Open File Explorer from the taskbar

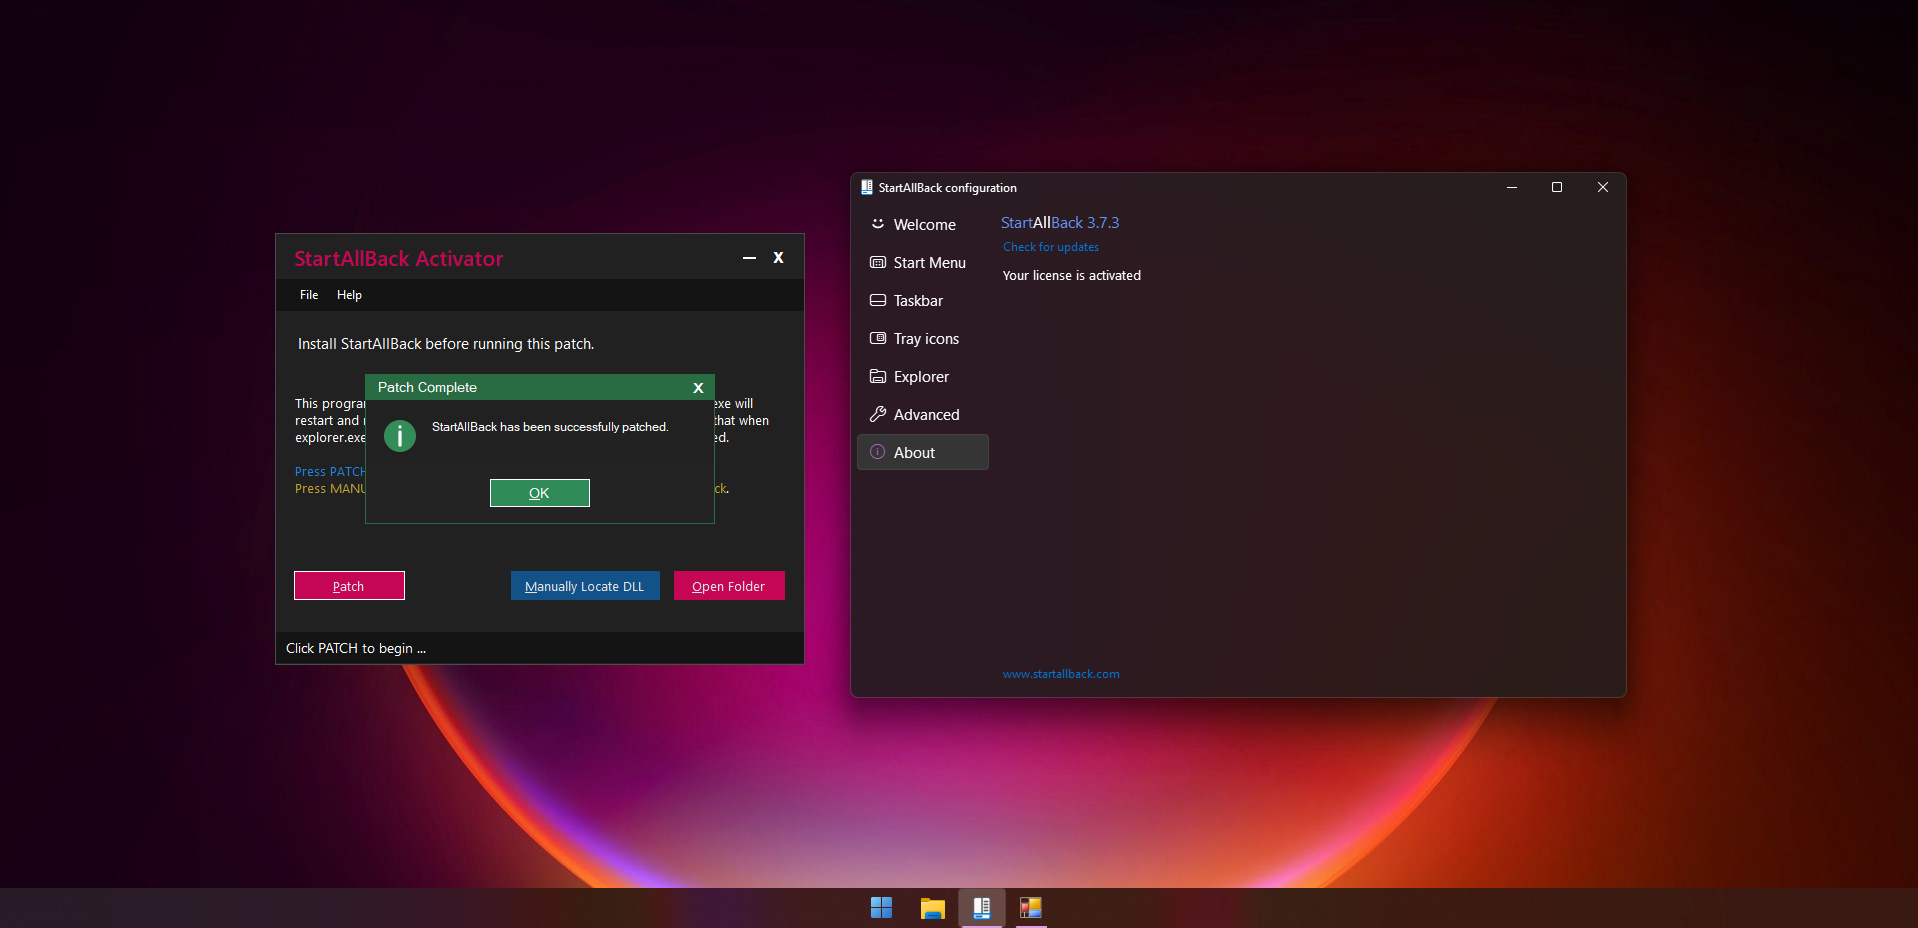coord(932,907)
